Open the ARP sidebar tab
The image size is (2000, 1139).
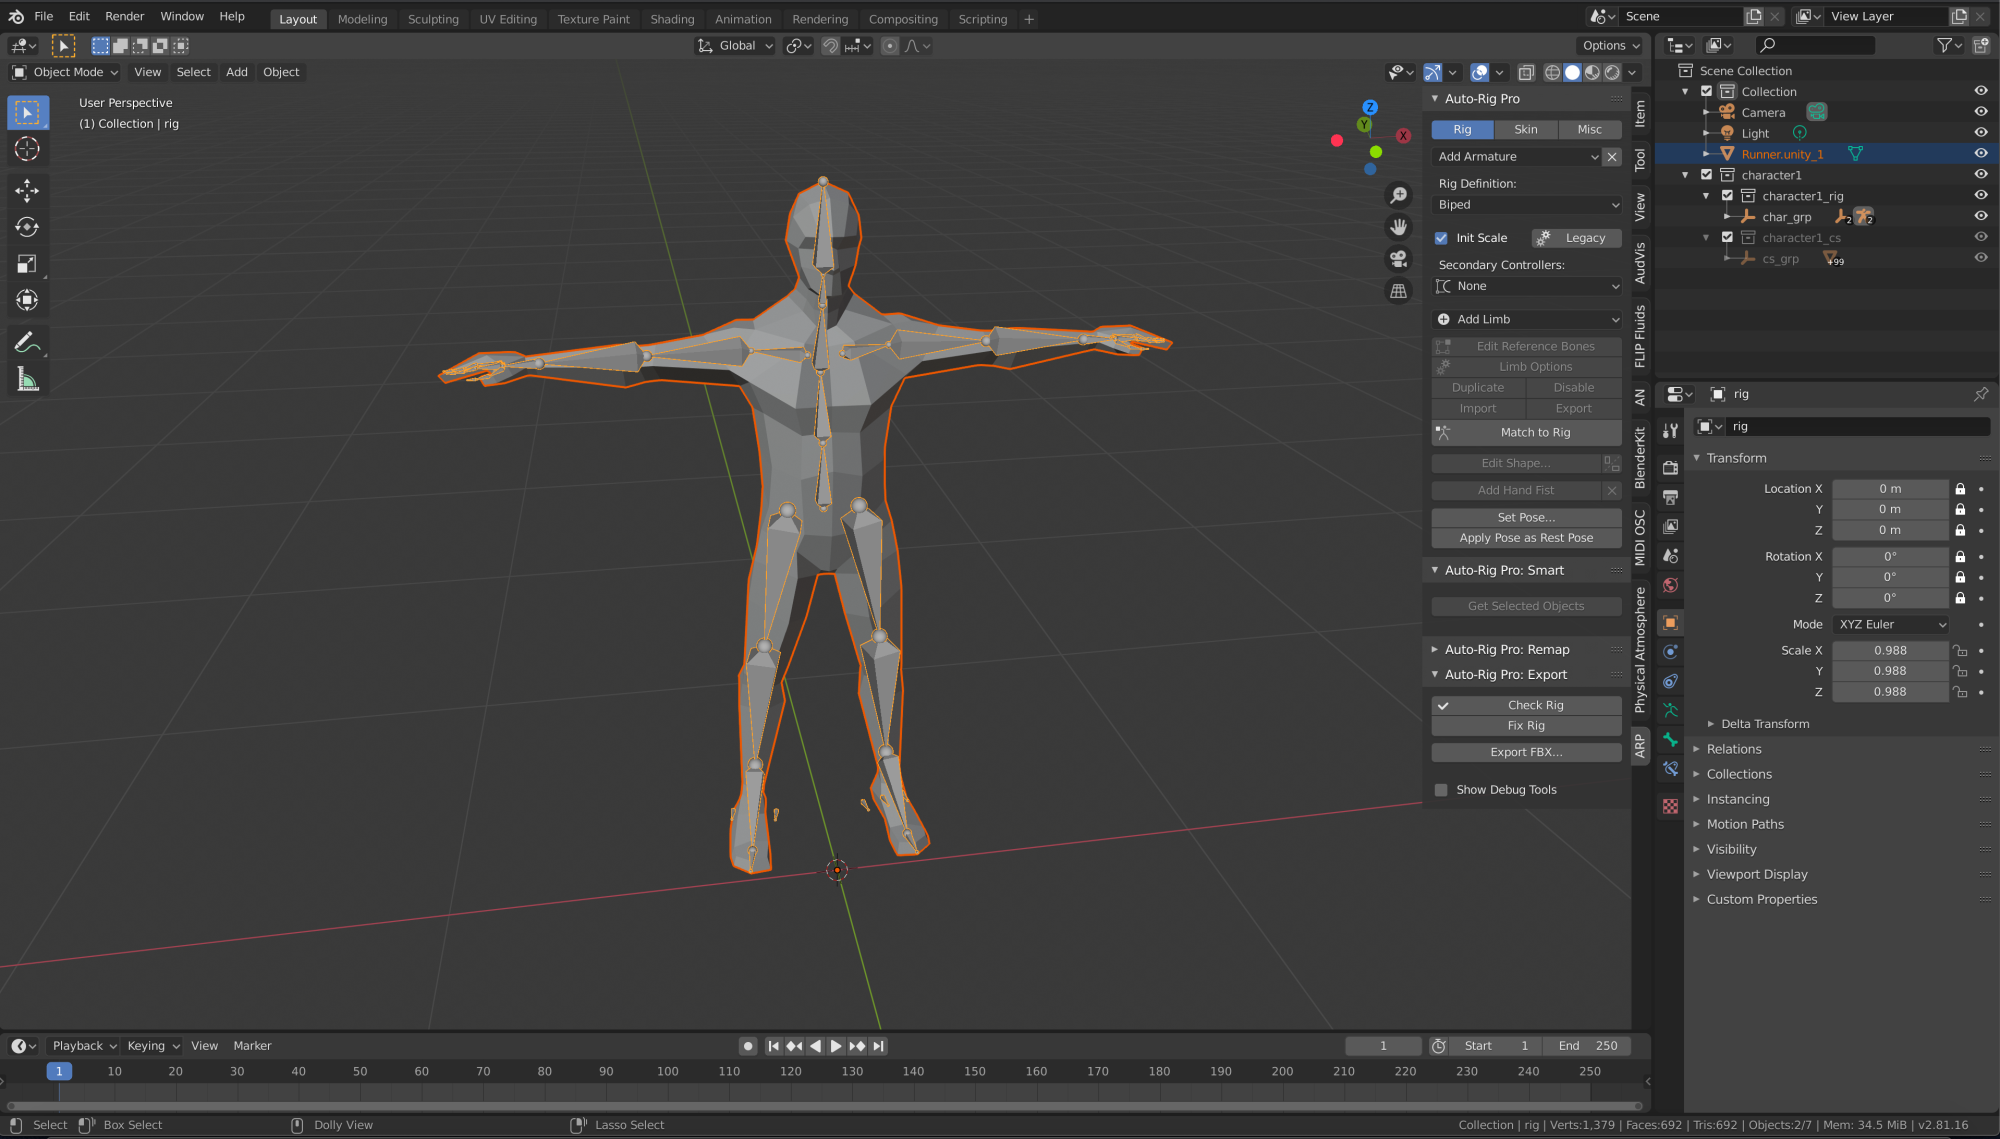pos(1640,745)
